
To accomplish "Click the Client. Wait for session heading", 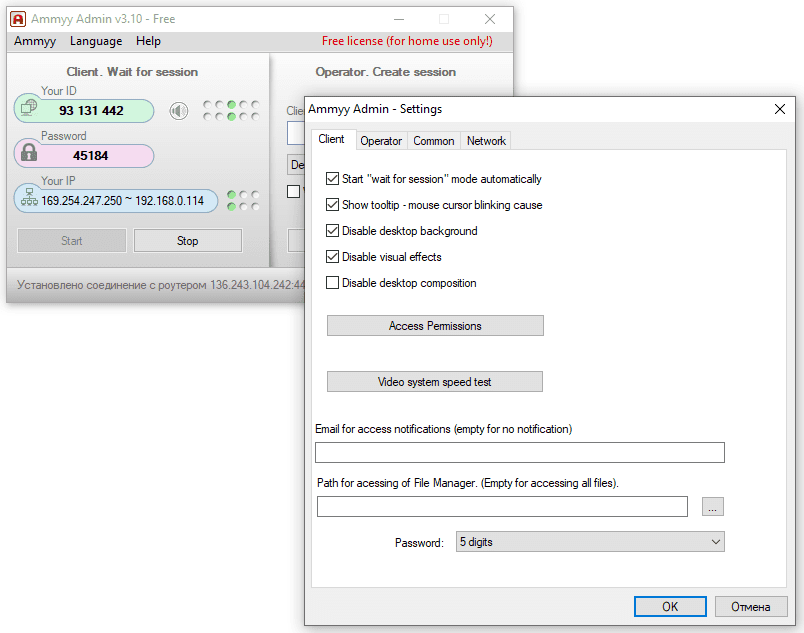I will click(x=132, y=72).
